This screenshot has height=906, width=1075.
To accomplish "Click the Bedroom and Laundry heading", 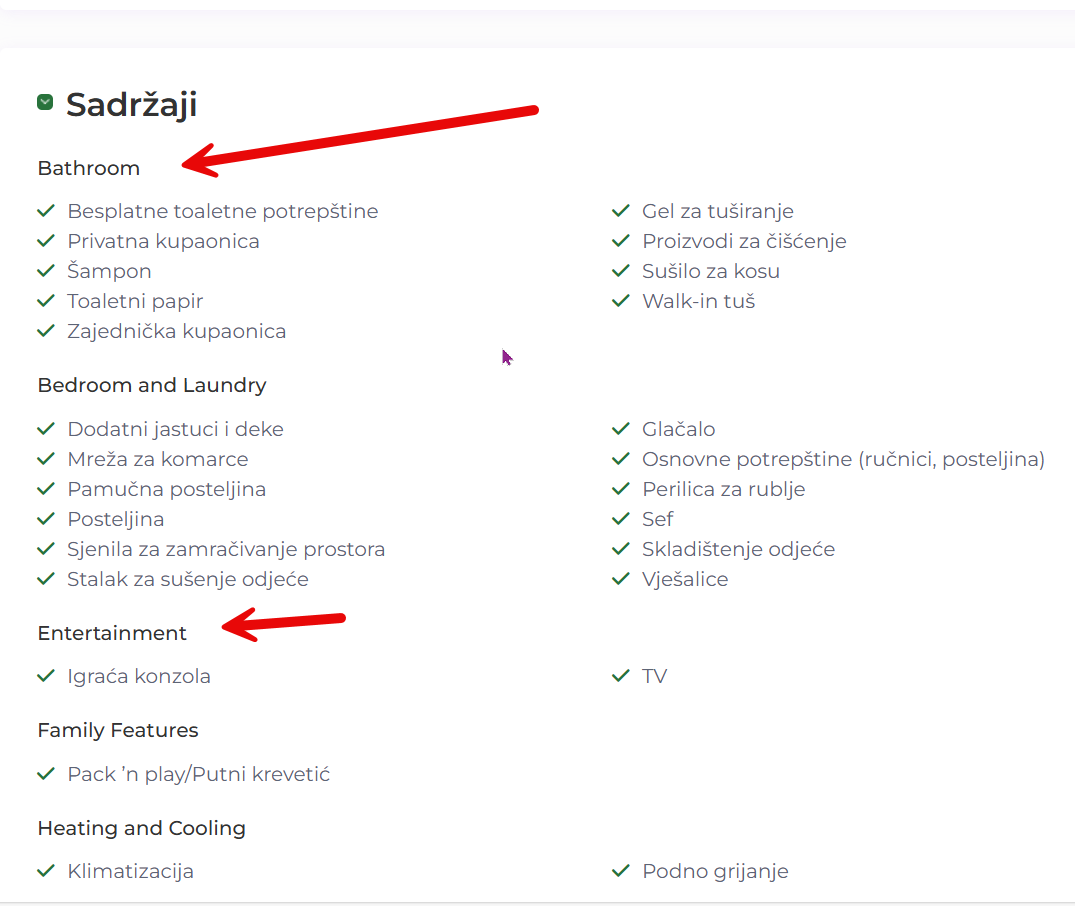I will (x=152, y=385).
